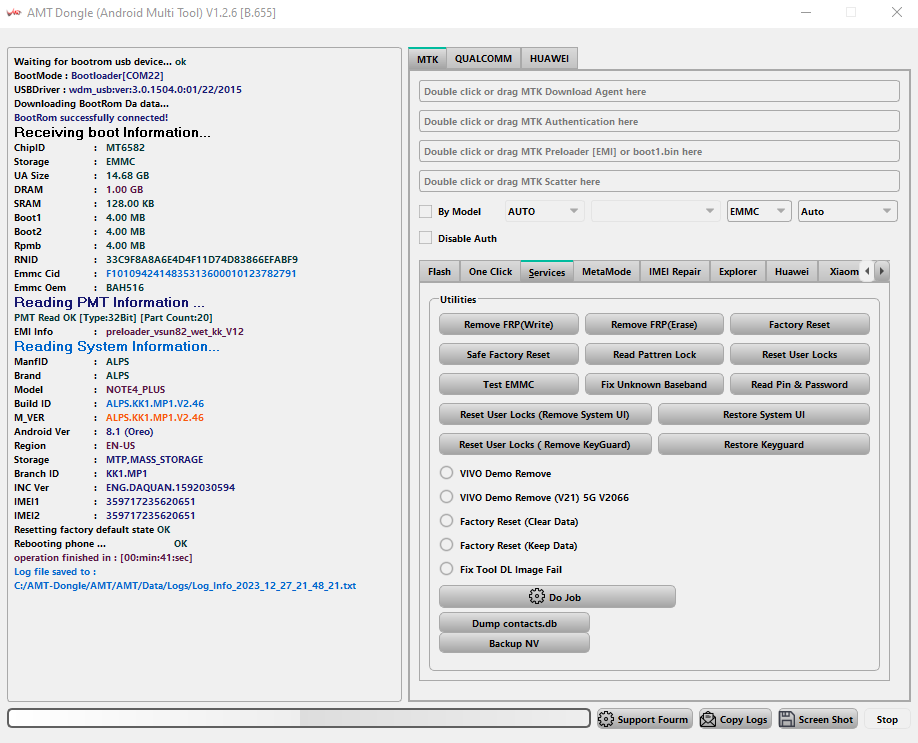Click Safe Factory Reset button
Viewport: 918px width, 743px height.
509,354
